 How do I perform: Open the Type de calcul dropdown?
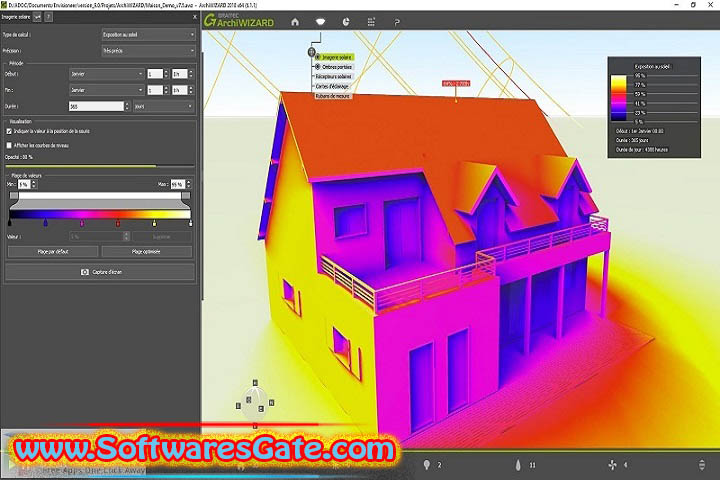point(148,34)
